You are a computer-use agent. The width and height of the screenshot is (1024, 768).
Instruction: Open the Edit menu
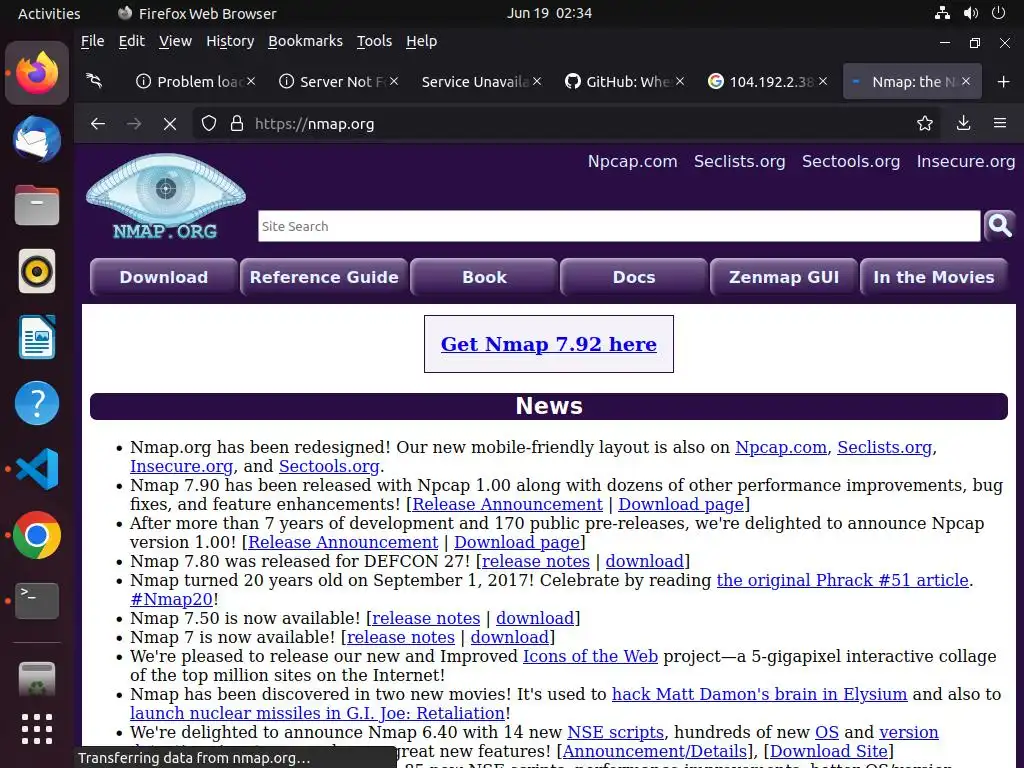tap(131, 41)
